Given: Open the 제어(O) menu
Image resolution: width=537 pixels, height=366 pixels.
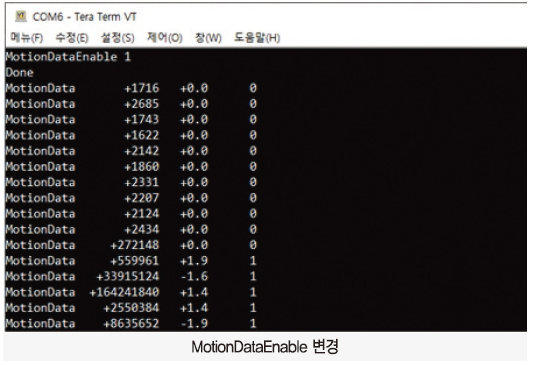Looking at the screenshot, I should [165, 37].
